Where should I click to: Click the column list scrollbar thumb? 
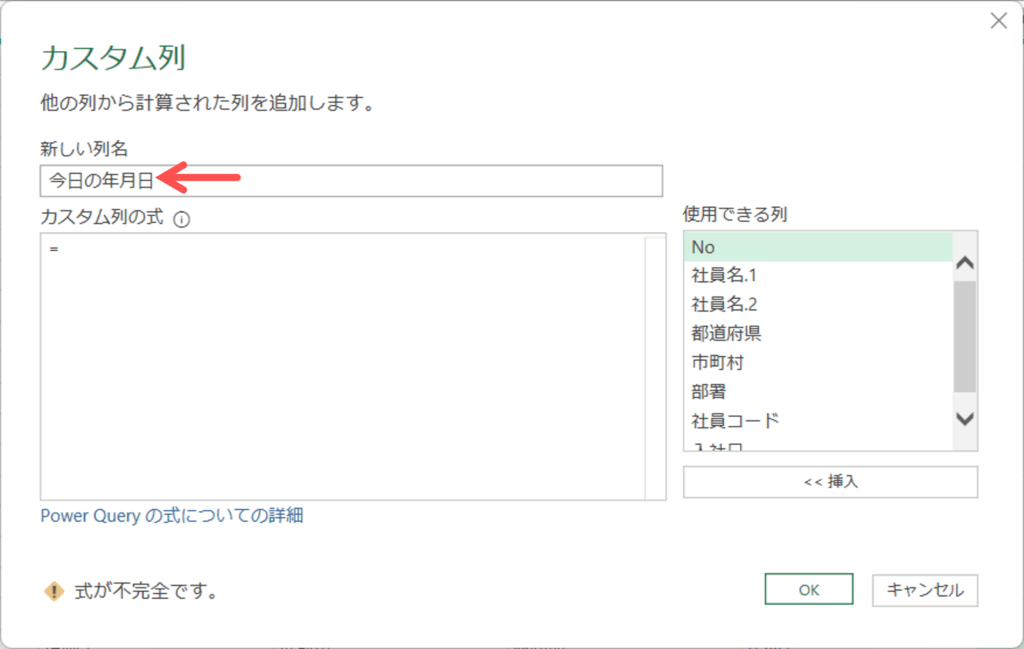(x=964, y=336)
